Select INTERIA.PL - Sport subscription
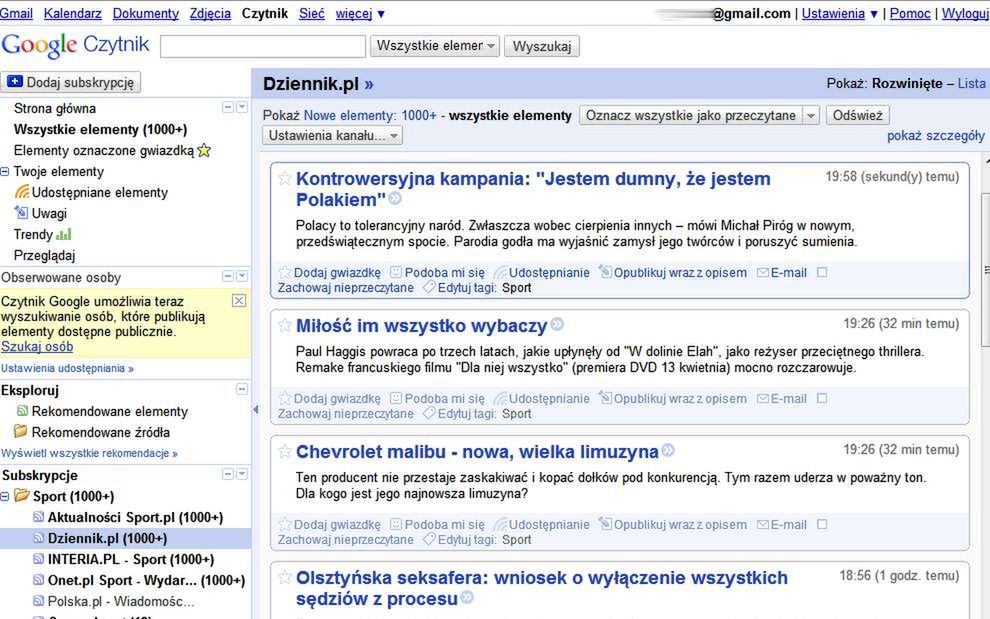Image resolution: width=990 pixels, height=619 pixels. pyautogui.click(x=131, y=560)
